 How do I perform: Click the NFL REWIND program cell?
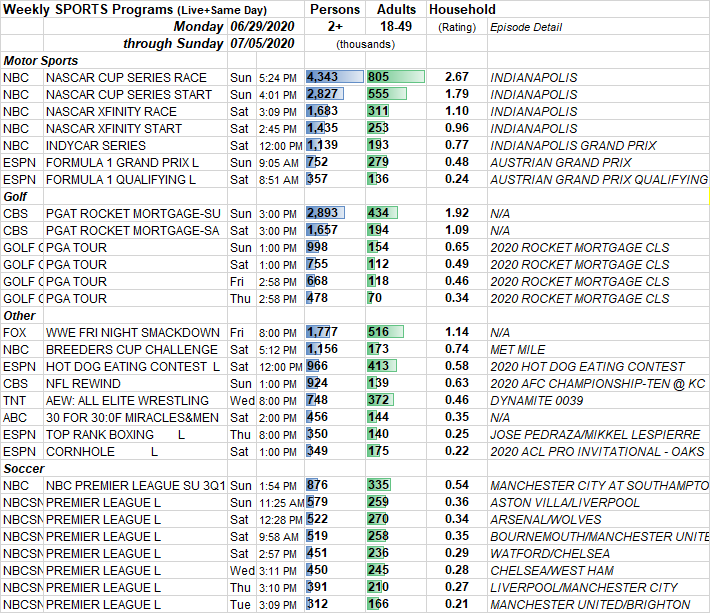(x=83, y=384)
